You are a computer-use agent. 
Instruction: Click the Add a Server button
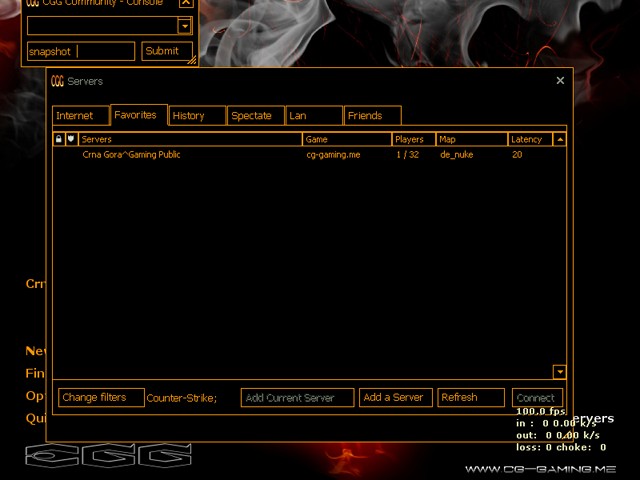click(396, 398)
